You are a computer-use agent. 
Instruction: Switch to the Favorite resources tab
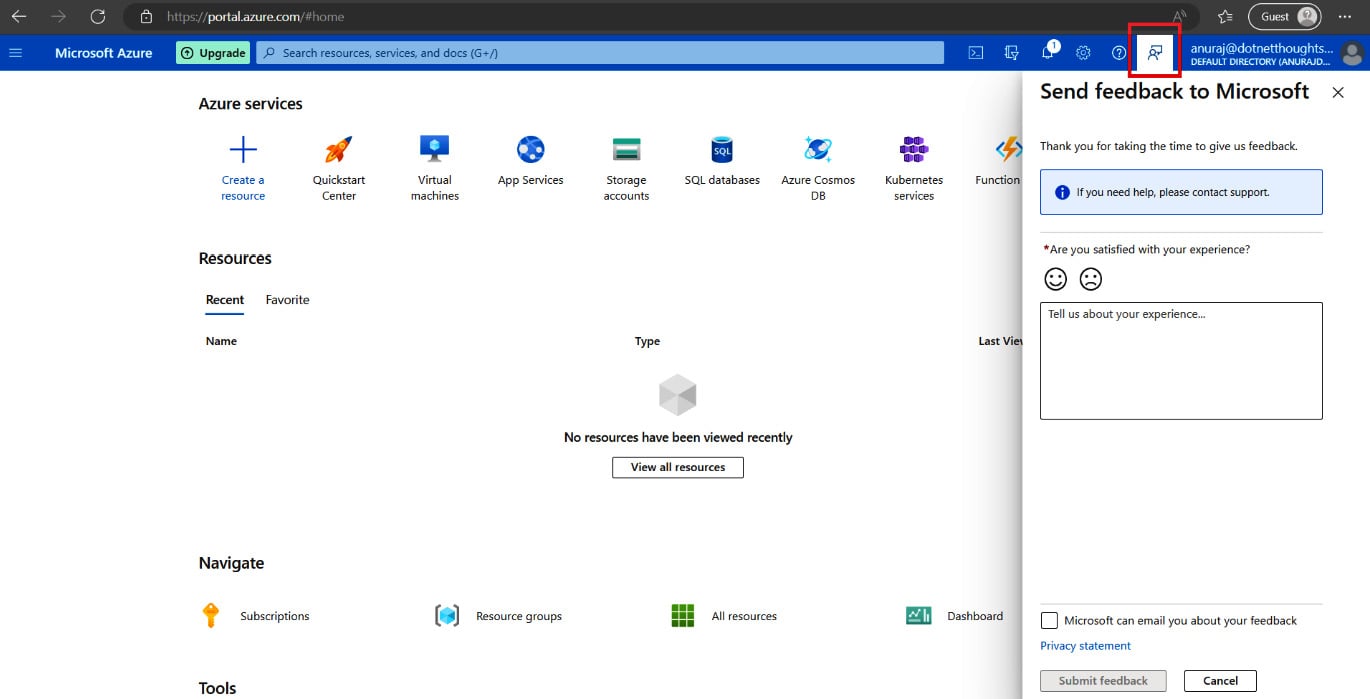point(288,300)
